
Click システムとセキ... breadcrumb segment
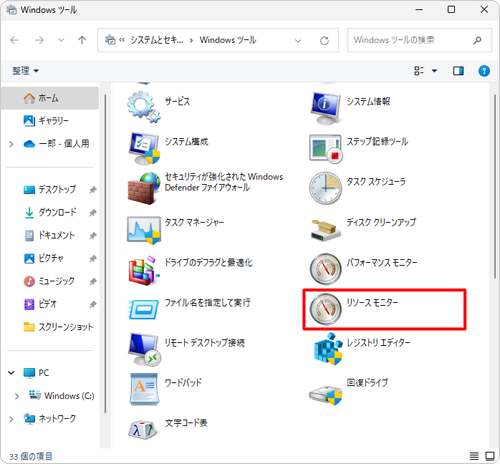pyautogui.click(x=157, y=40)
